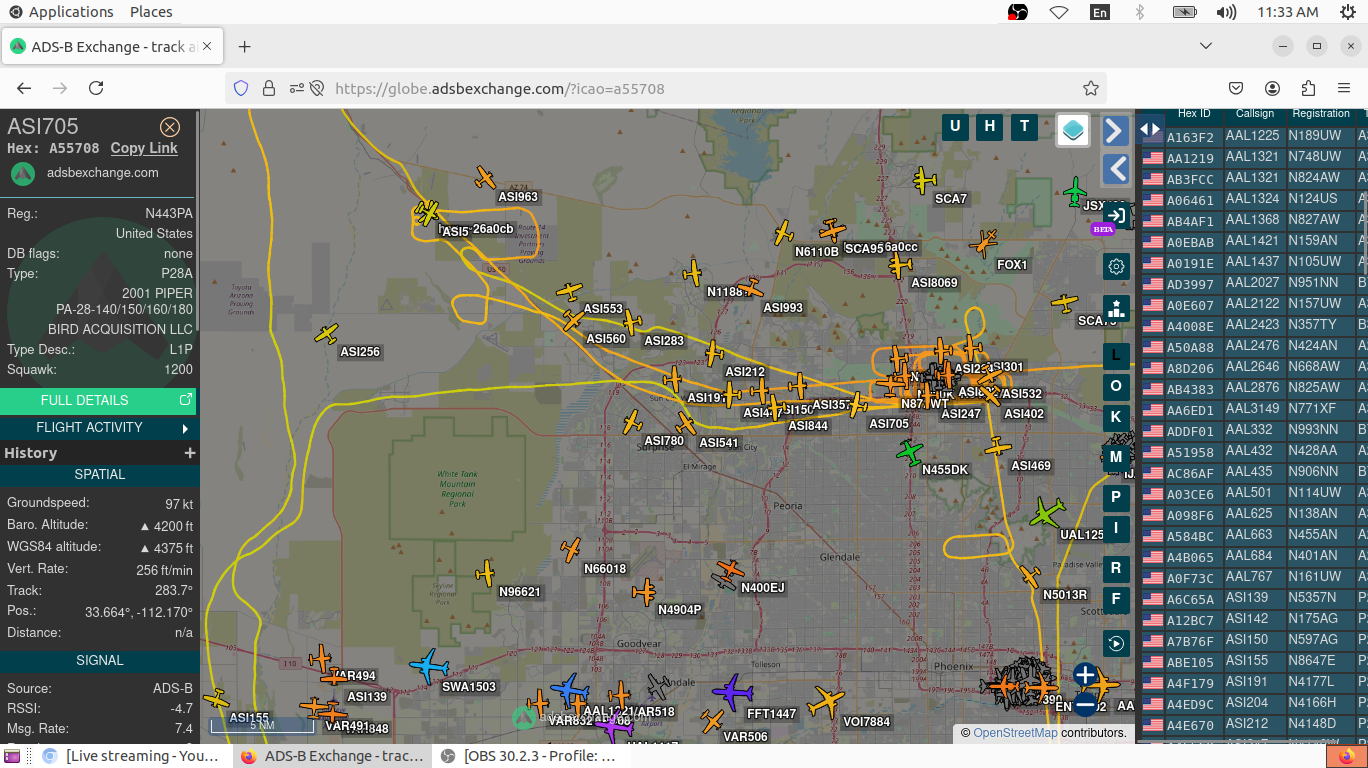The image size is (1368, 768).
Task: Toggle the P map option
Action: point(1116,497)
